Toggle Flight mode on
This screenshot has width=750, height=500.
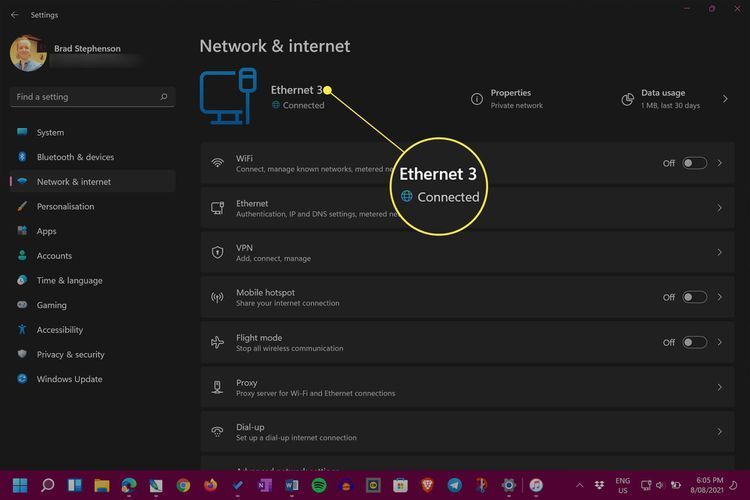[694, 342]
